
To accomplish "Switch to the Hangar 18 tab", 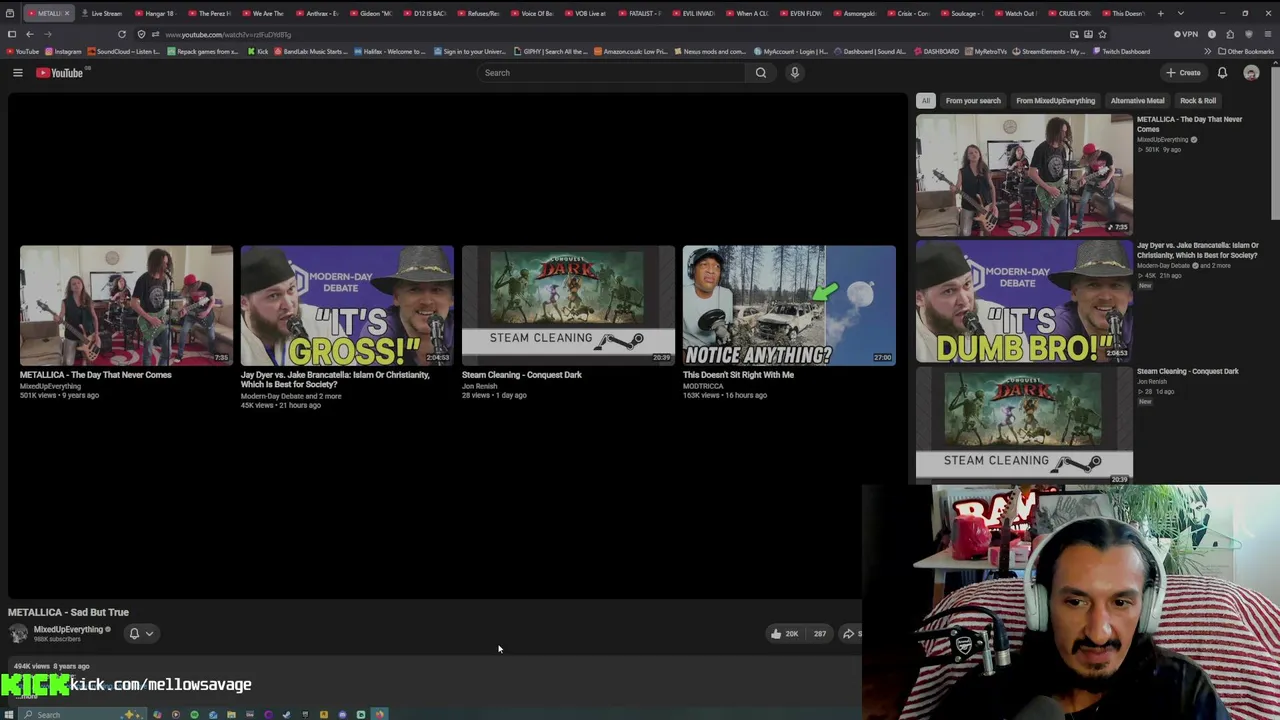I will coord(155,13).
